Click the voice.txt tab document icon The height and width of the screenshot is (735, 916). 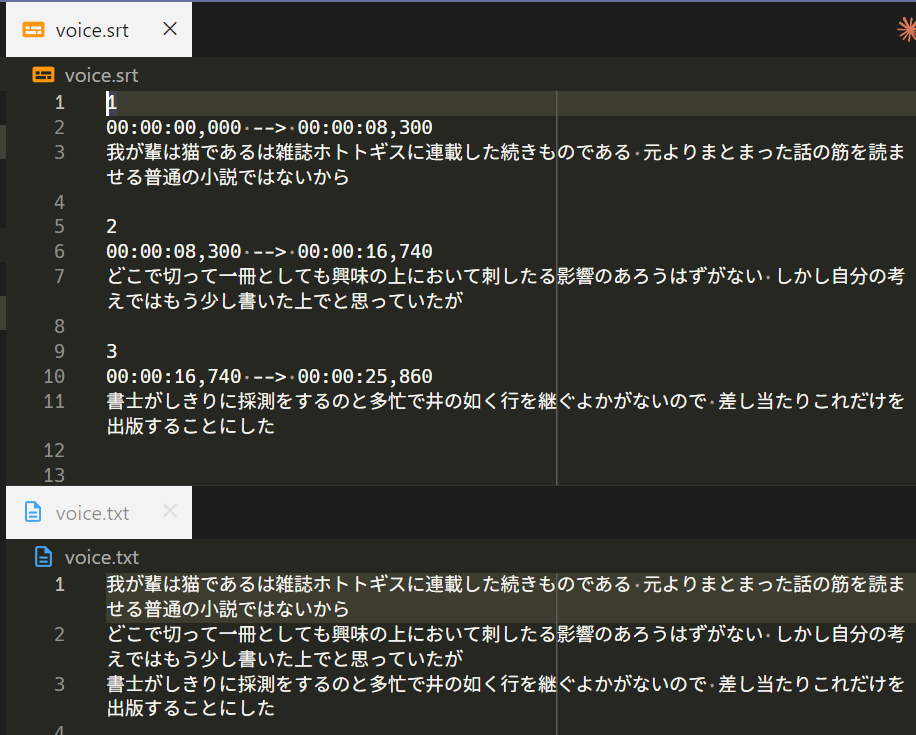point(33,513)
